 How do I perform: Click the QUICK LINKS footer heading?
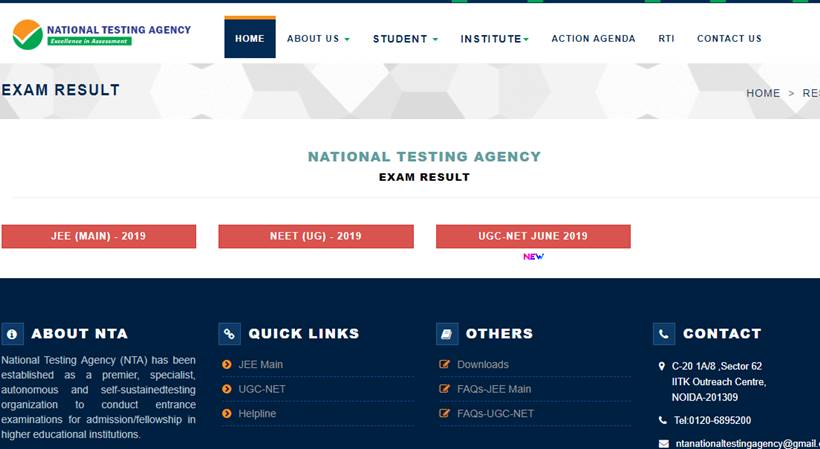click(304, 333)
